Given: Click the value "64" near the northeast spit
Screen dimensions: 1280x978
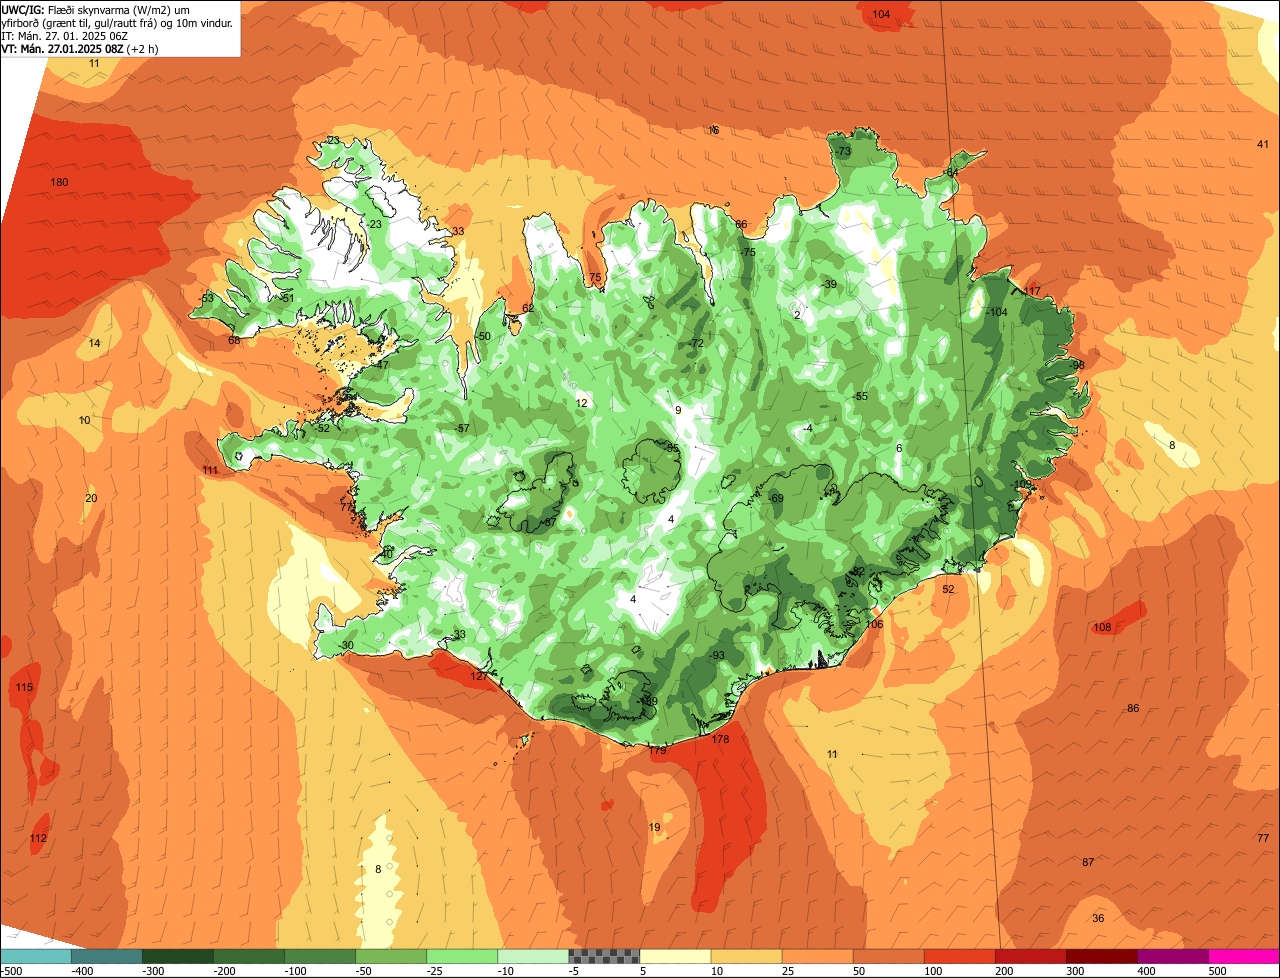Looking at the screenshot, I should click(x=952, y=172).
